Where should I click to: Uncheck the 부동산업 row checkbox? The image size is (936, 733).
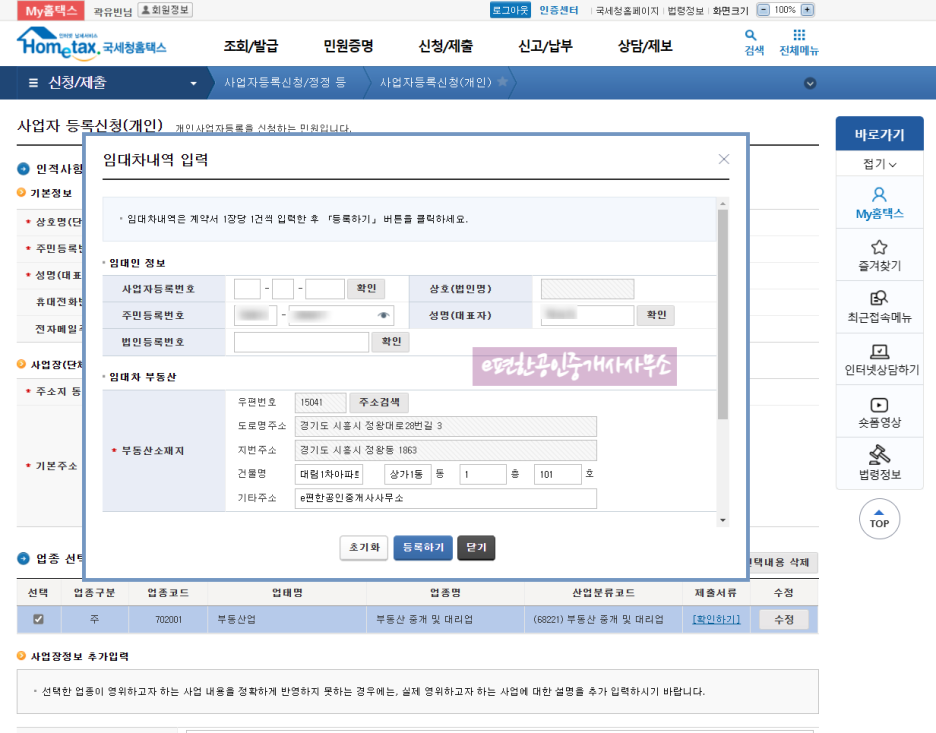38,620
